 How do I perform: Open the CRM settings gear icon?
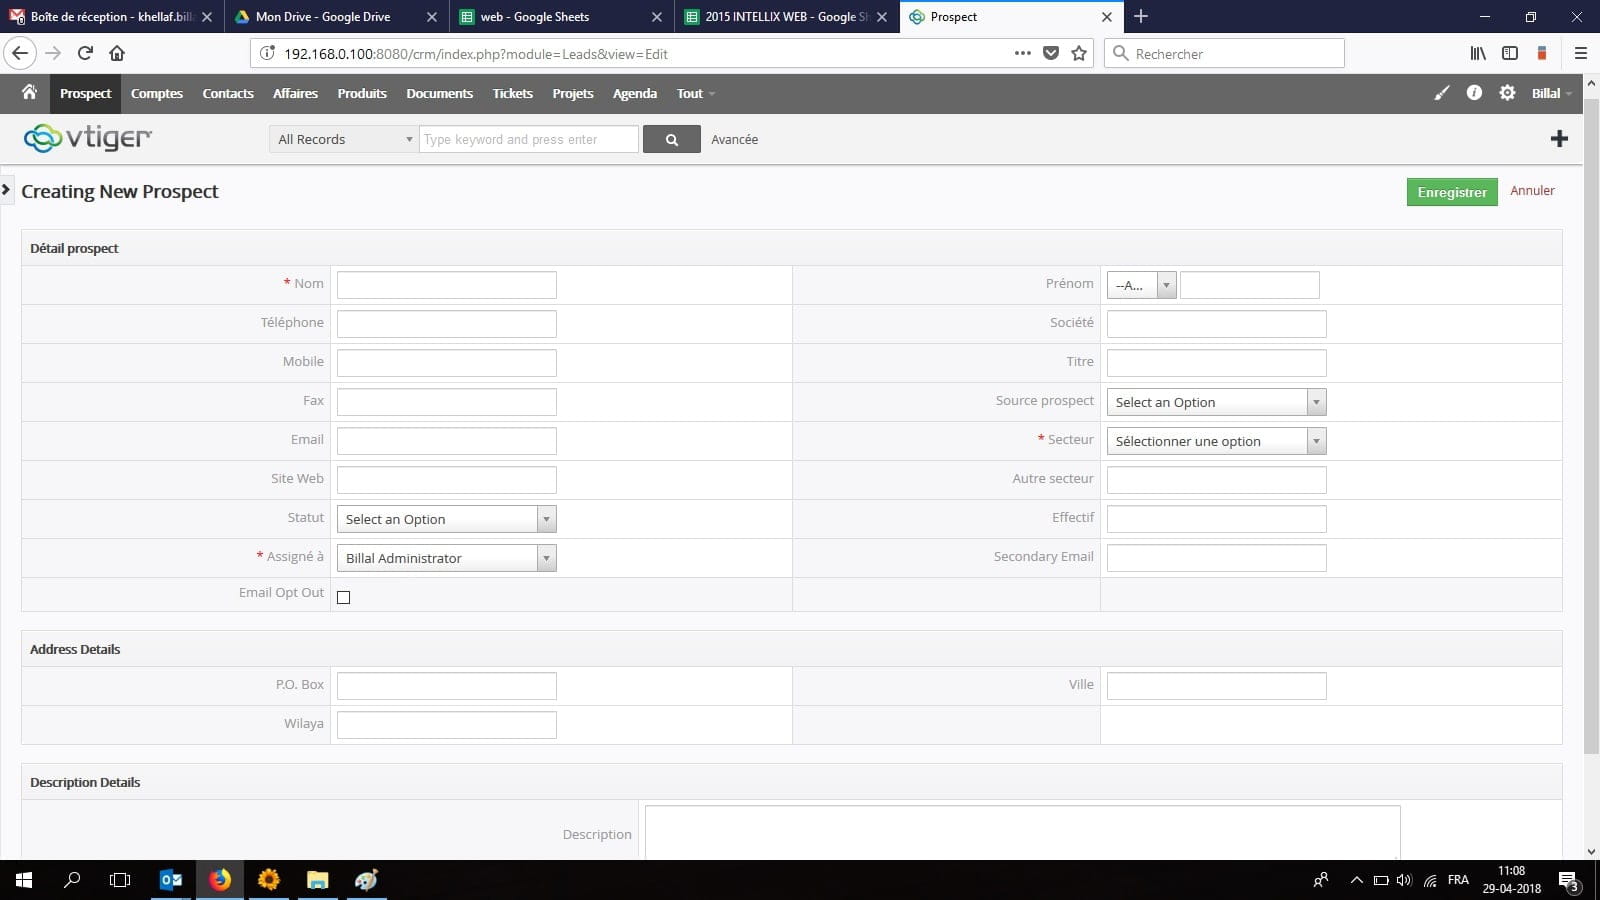1507,93
